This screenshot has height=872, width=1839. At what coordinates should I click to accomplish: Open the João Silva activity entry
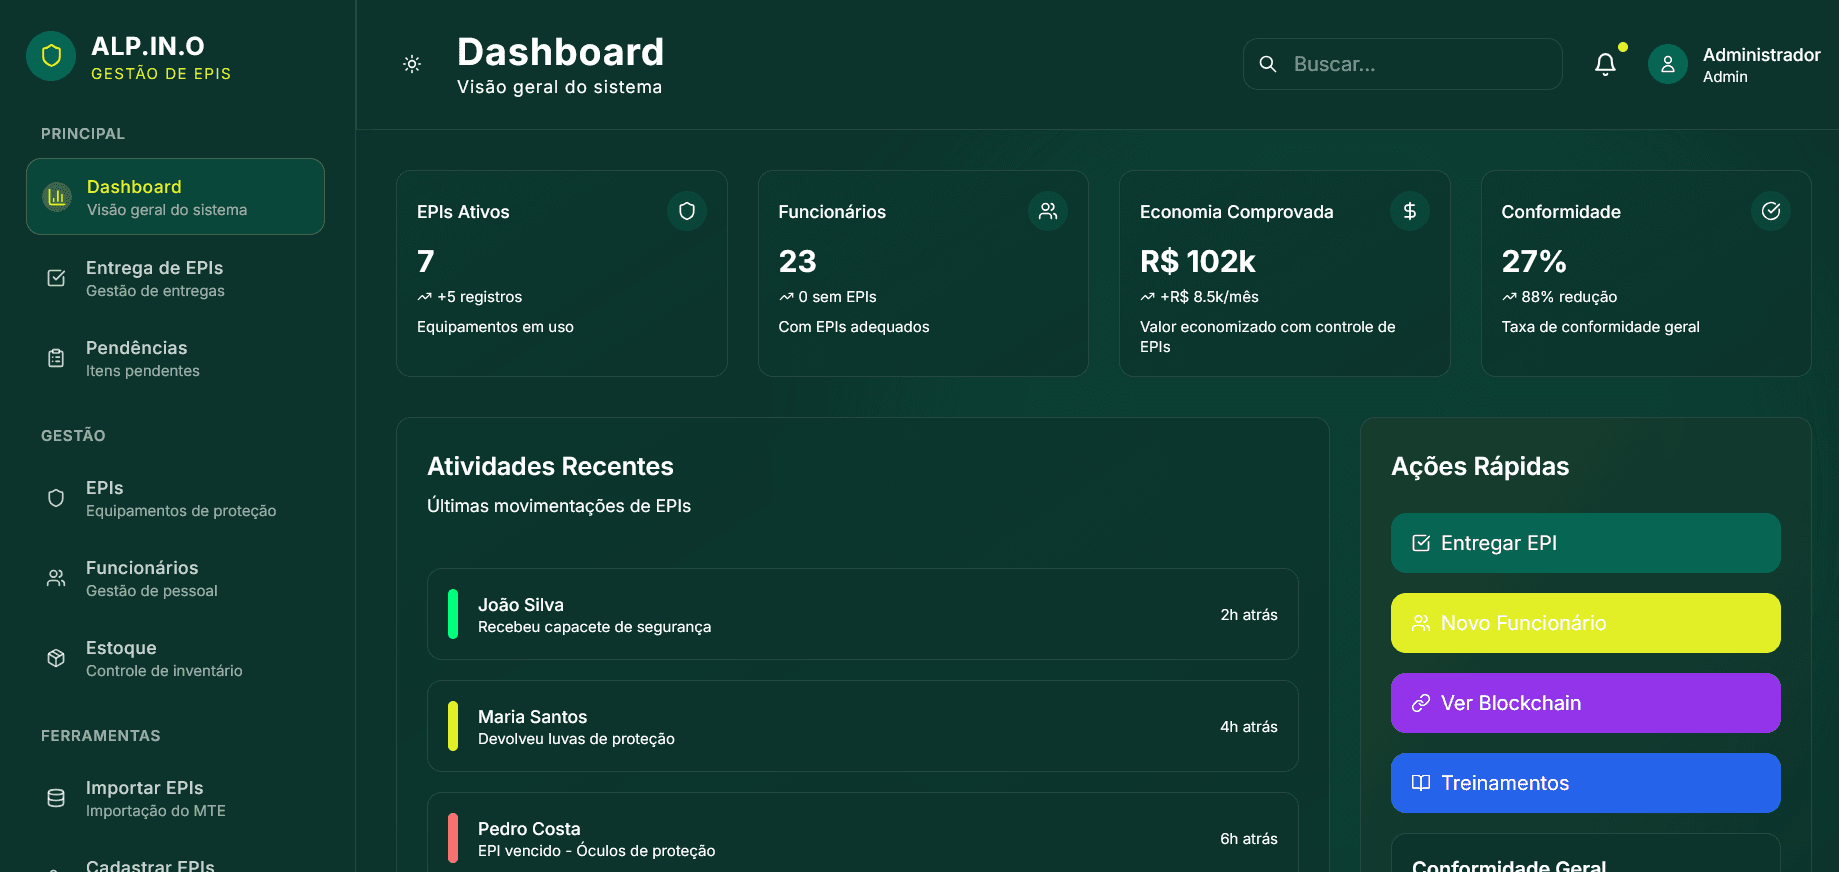tap(862, 614)
